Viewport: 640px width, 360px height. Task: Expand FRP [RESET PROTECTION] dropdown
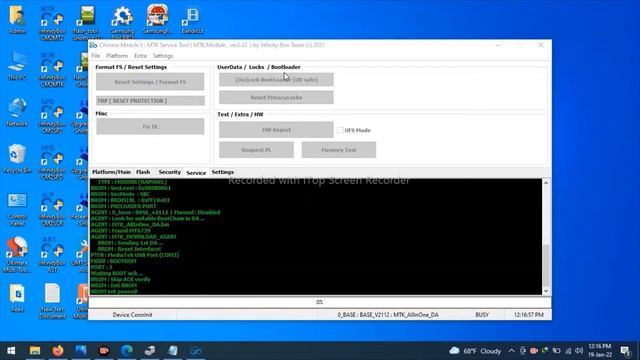[150, 100]
